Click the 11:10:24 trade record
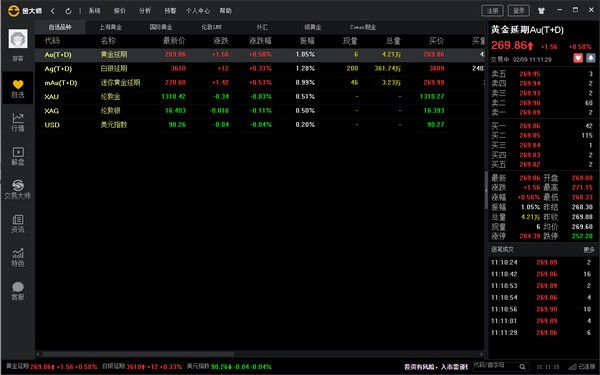This screenshot has width=600, height=375. (542, 262)
